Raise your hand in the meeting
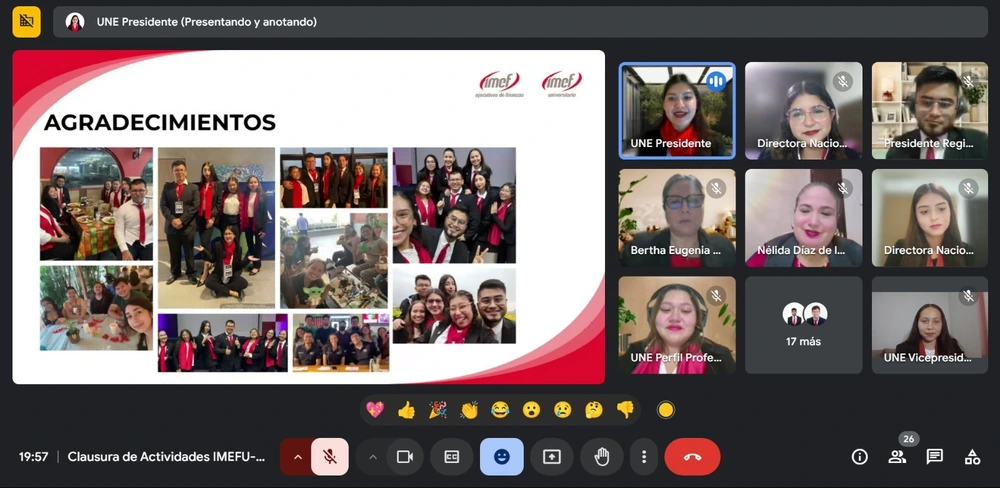1000x488 pixels. click(601, 457)
